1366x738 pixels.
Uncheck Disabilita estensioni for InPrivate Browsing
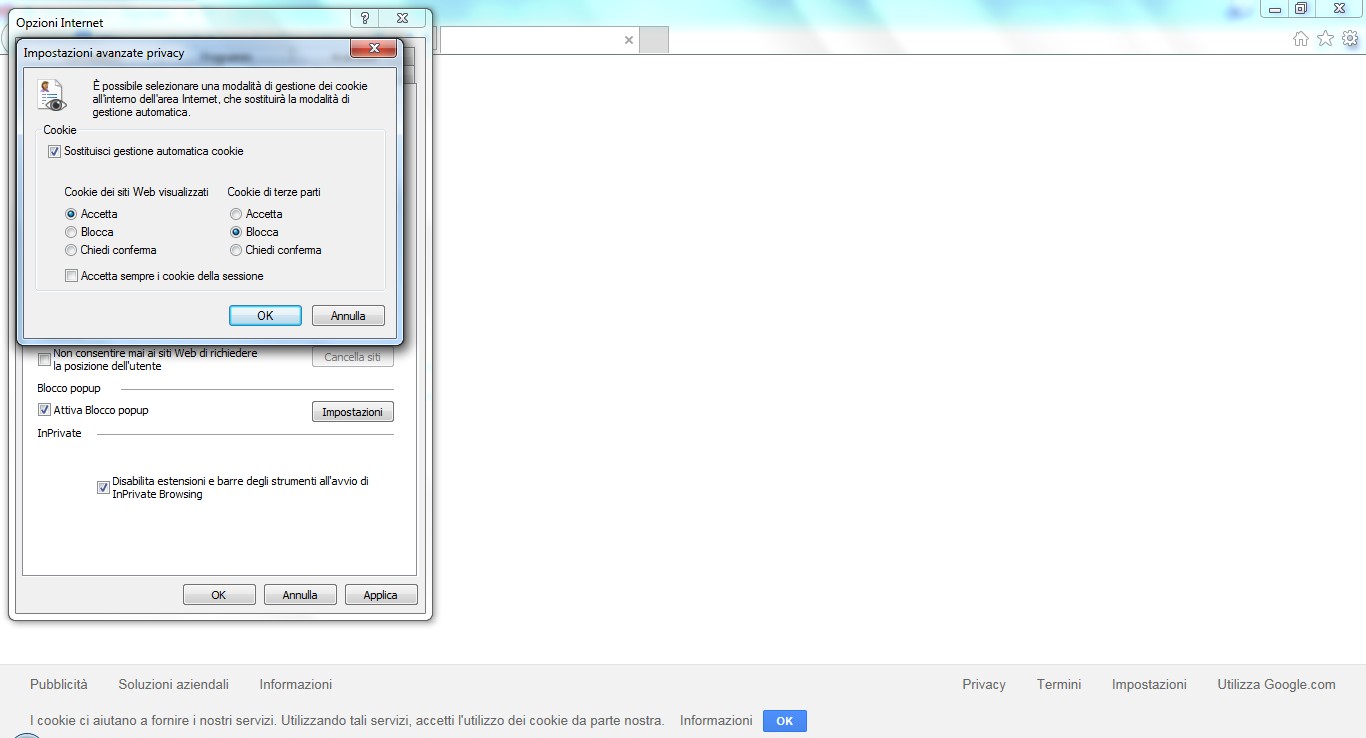[x=103, y=487]
